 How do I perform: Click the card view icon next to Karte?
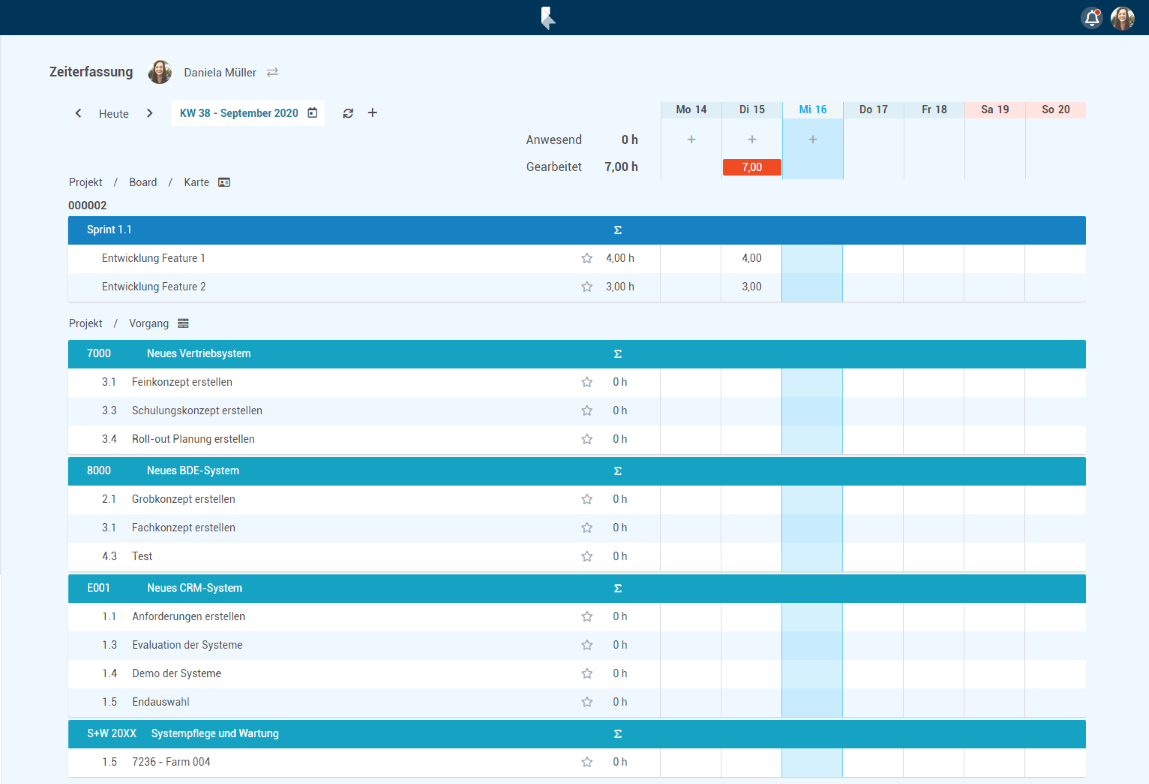tap(224, 182)
